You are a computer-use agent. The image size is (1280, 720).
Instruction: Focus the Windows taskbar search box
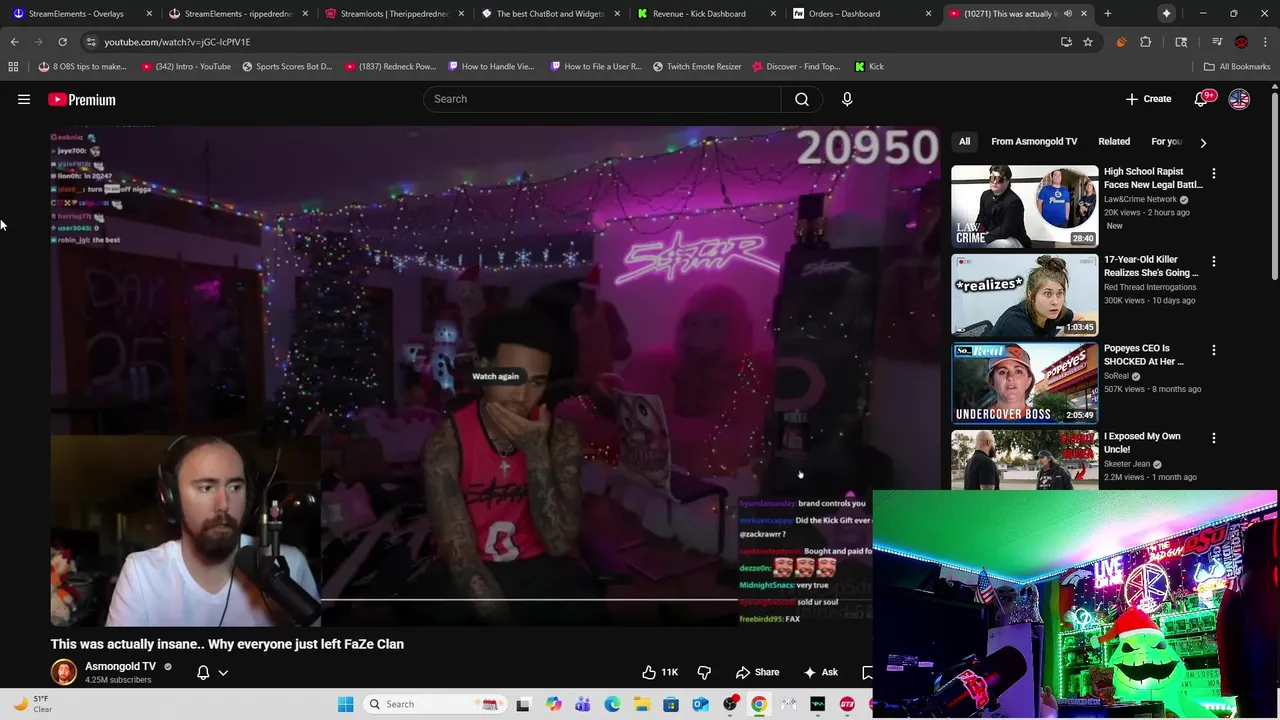434,704
